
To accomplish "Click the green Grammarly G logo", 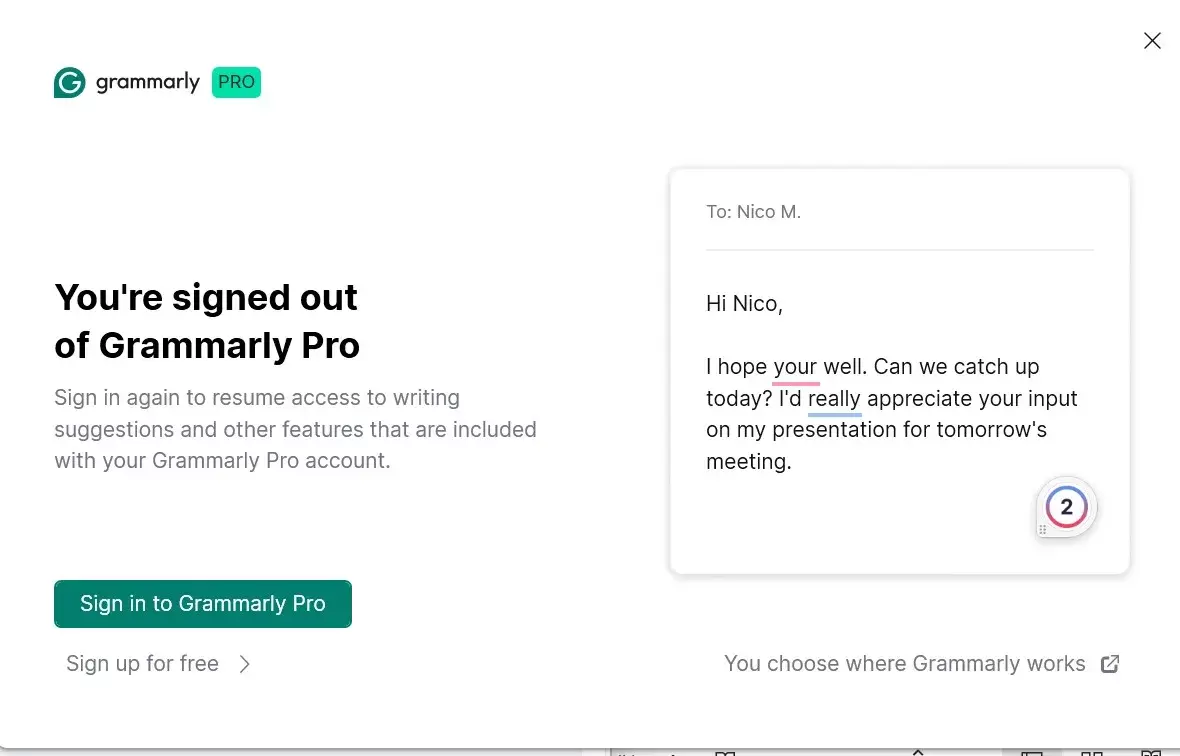I will coord(69,83).
